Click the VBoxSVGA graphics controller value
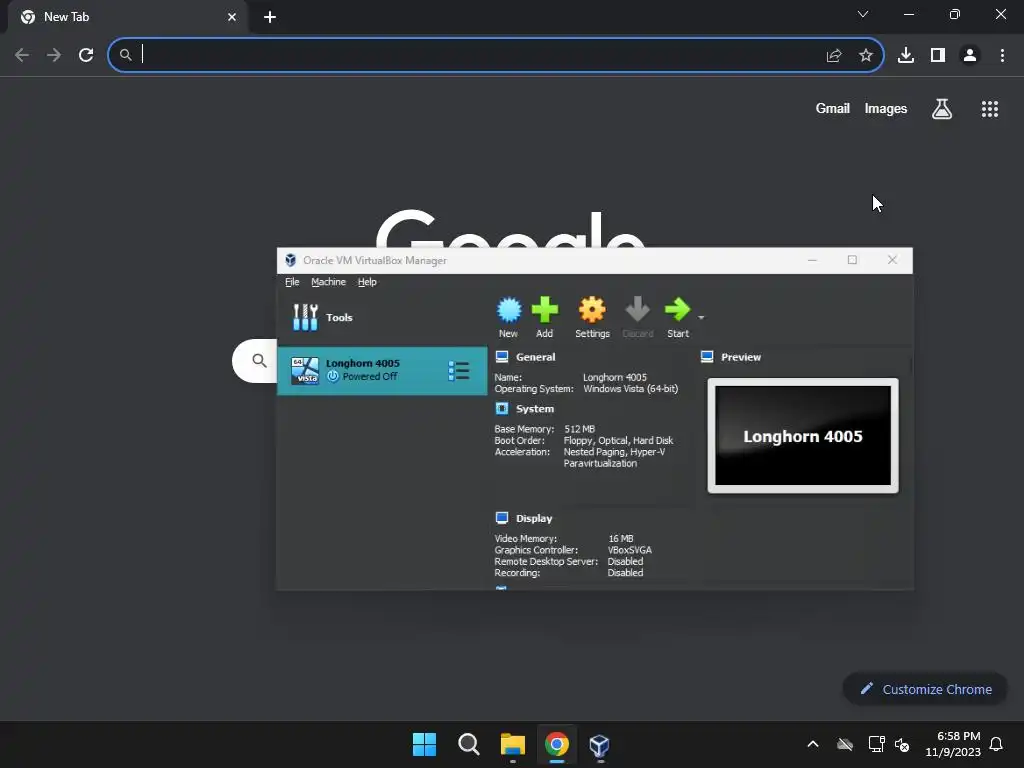The image size is (1024, 768). (630, 550)
